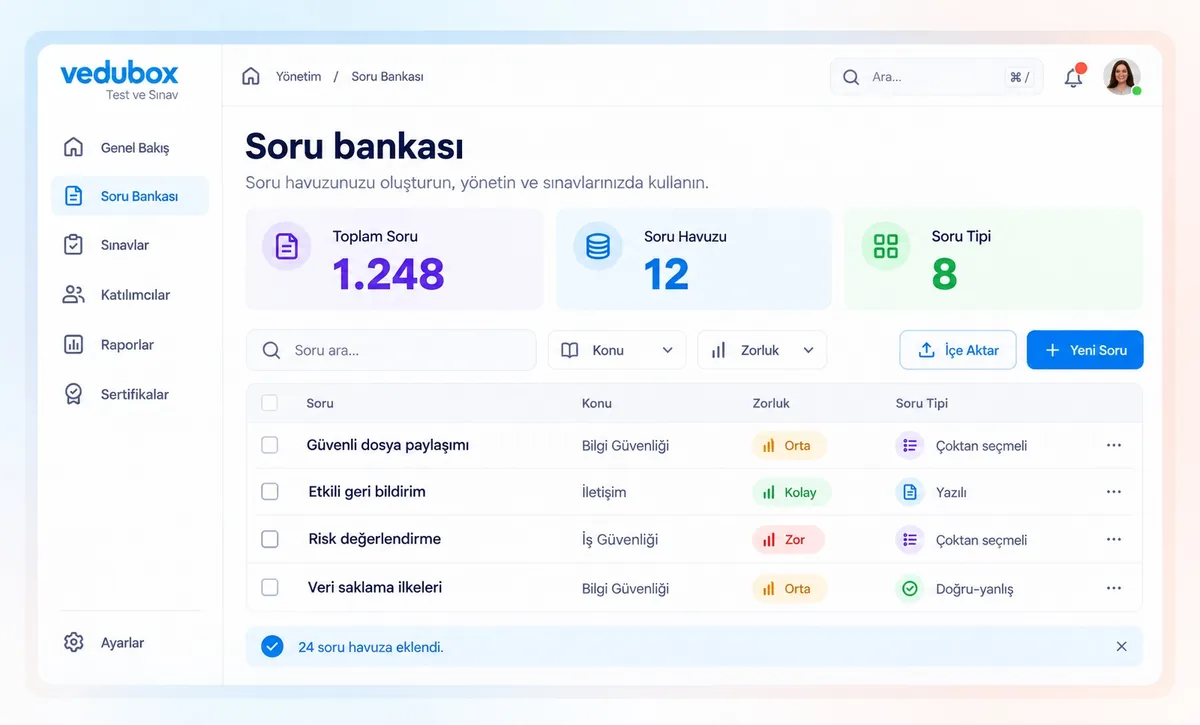Image resolution: width=1200 pixels, height=725 pixels.
Task: Open more options for Risk değerlendirme
Action: point(1114,540)
